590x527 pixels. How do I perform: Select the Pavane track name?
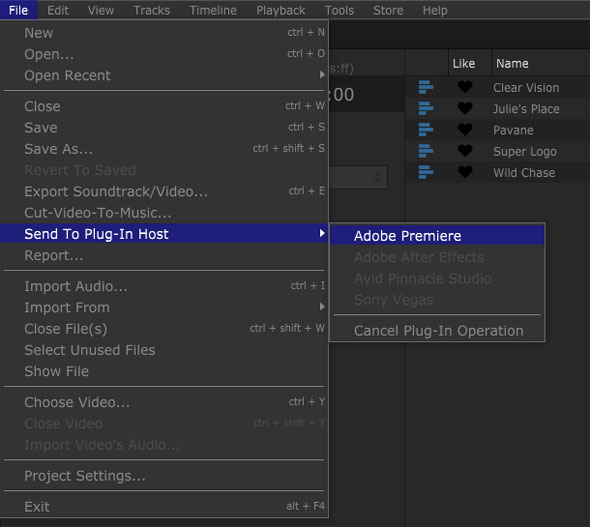click(513, 130)
